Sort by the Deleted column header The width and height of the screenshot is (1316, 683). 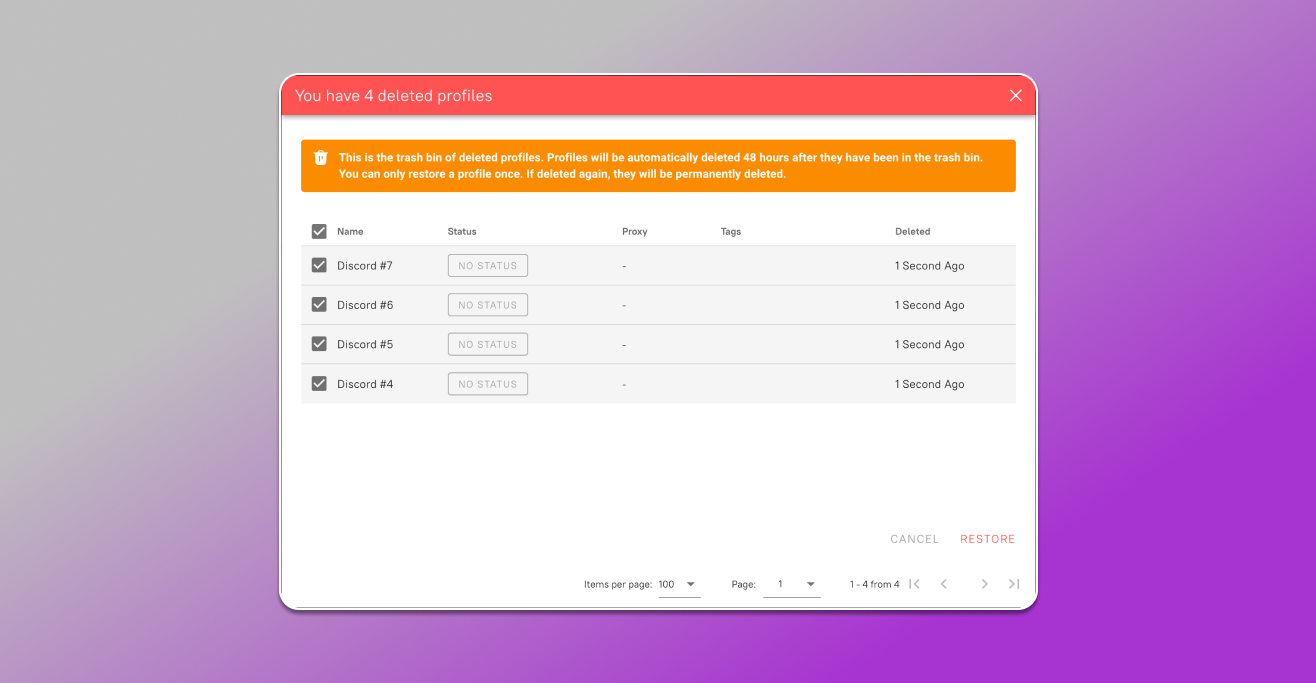point(912,232)
